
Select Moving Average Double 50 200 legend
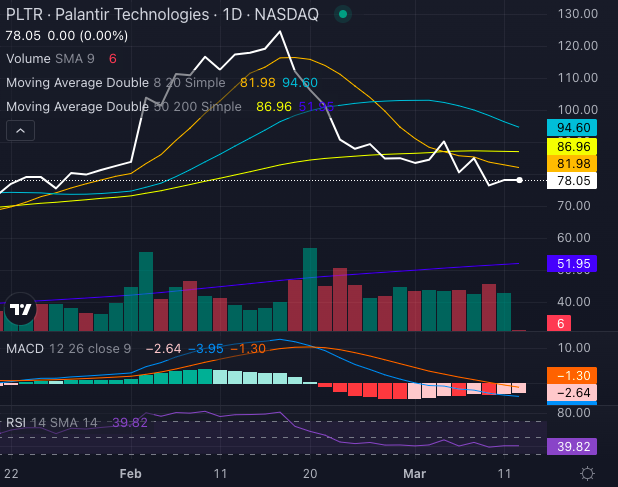pos(124,106)
